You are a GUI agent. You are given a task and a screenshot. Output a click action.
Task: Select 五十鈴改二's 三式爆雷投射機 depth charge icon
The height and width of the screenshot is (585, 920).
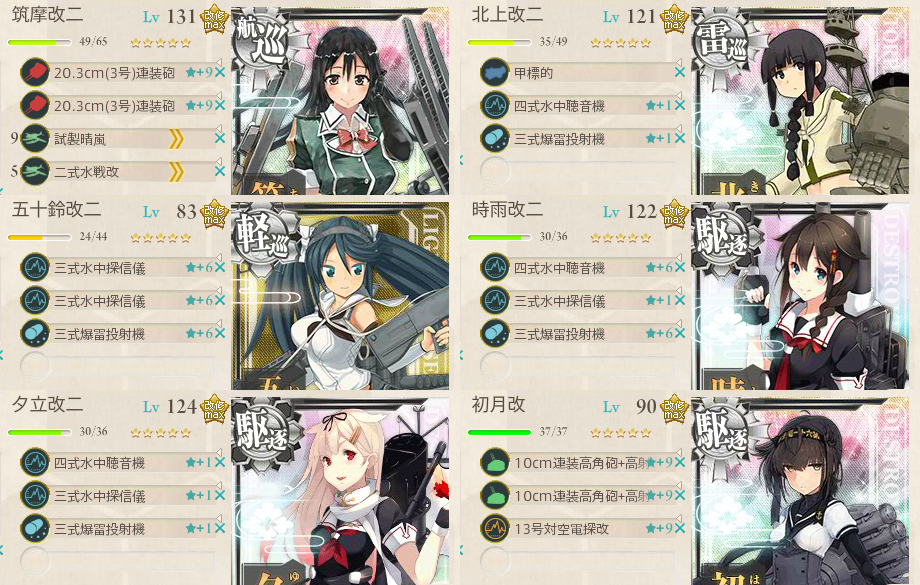coord(35,333)
